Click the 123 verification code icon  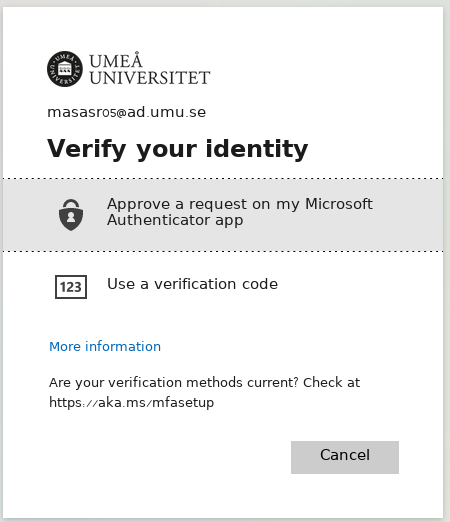[71, 287]
